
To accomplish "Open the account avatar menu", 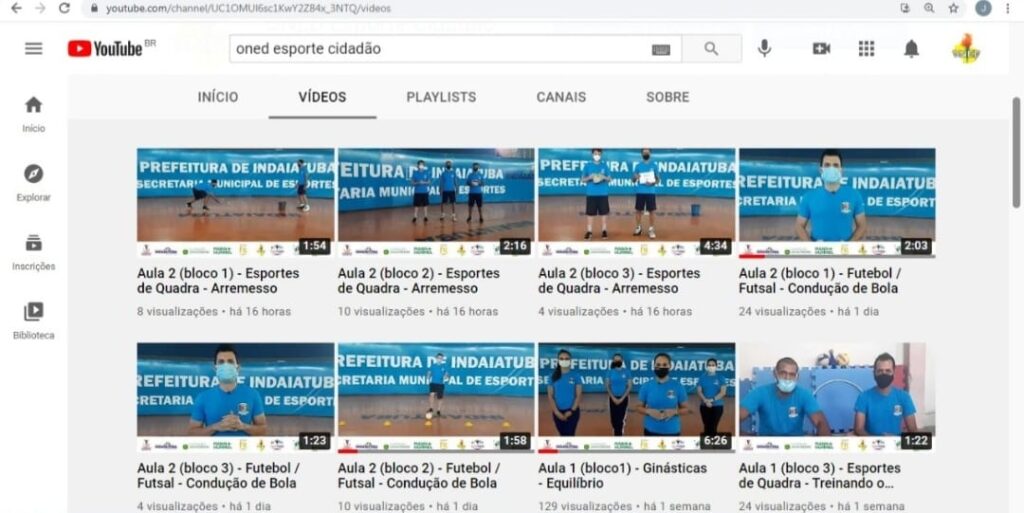I will click(x=965, y=48).
